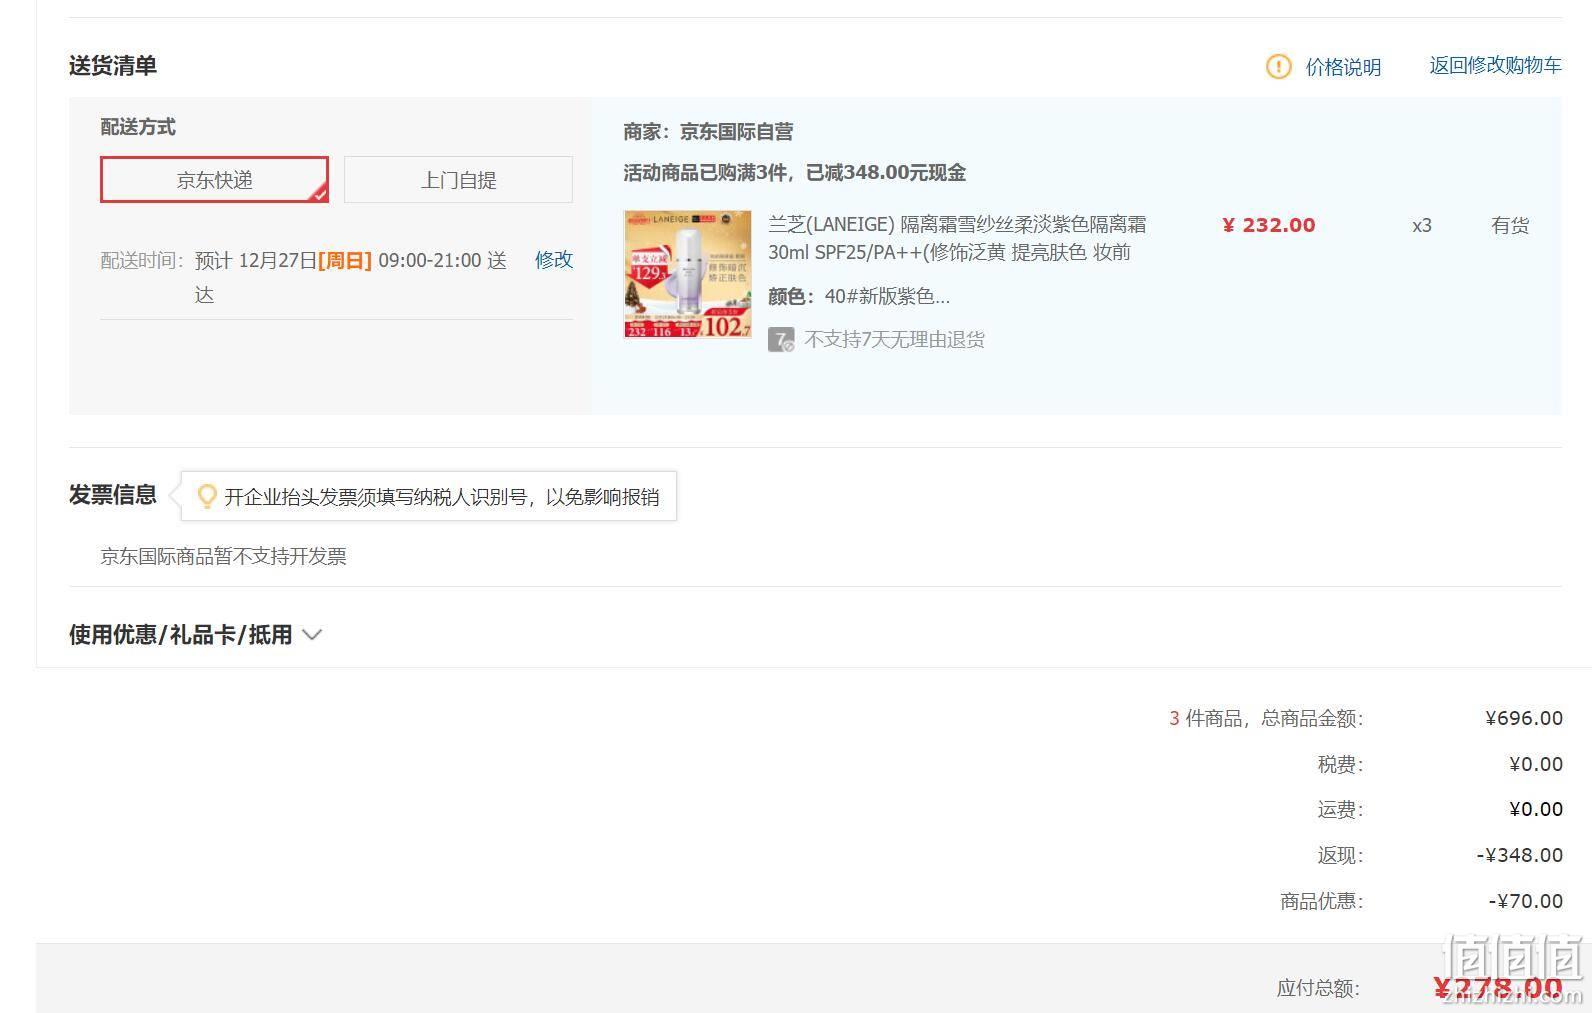Choose 上门自提 pickup option
Viewport: 1592px width, 1013px height.
click(x=458, y=180)
